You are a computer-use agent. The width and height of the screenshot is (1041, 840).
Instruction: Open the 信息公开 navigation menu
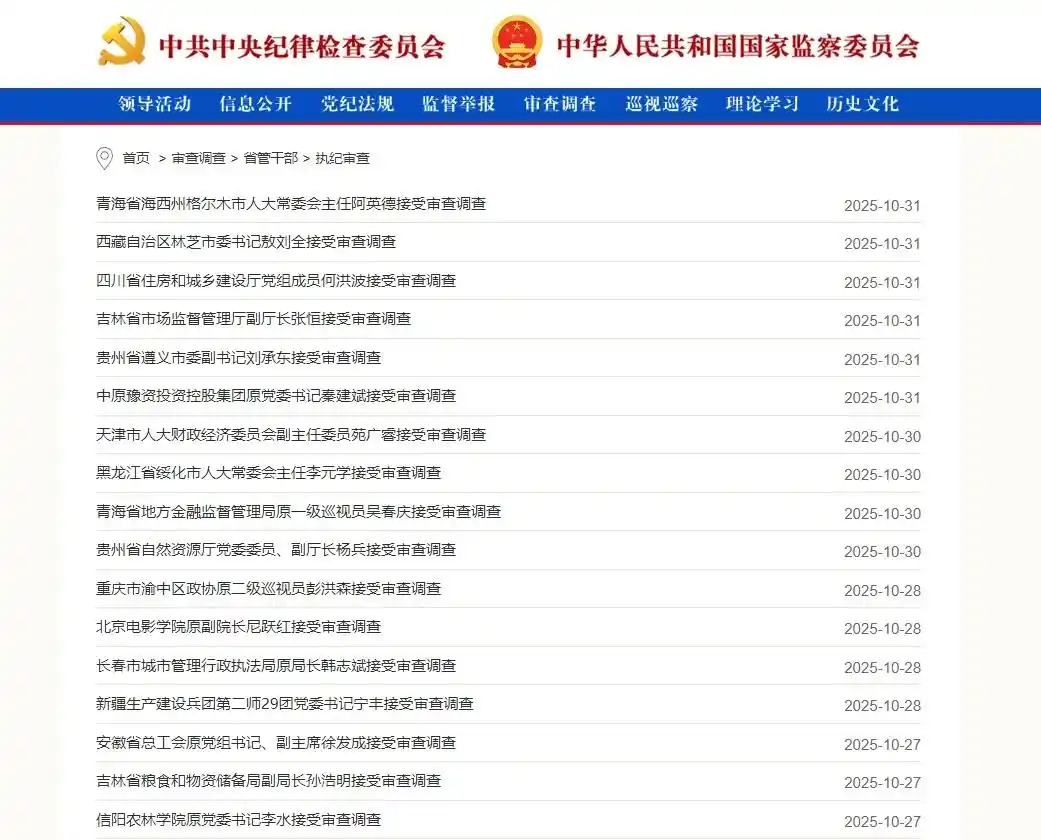click(255, 104)
